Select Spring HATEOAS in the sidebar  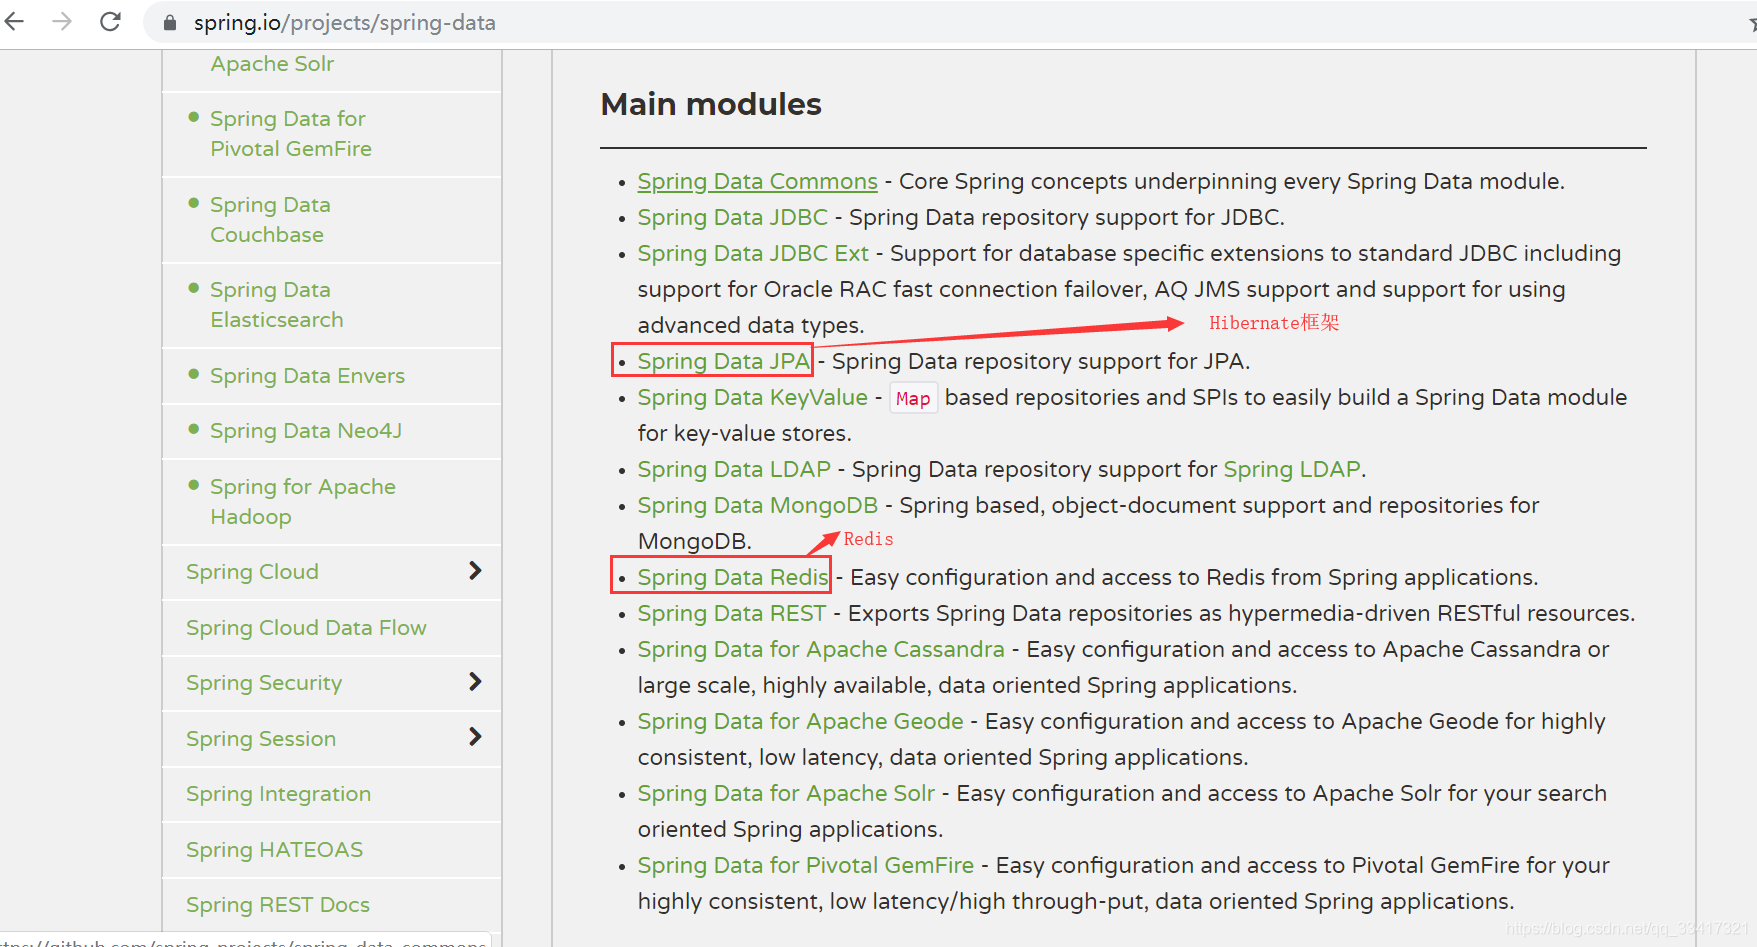coord(274,850)
